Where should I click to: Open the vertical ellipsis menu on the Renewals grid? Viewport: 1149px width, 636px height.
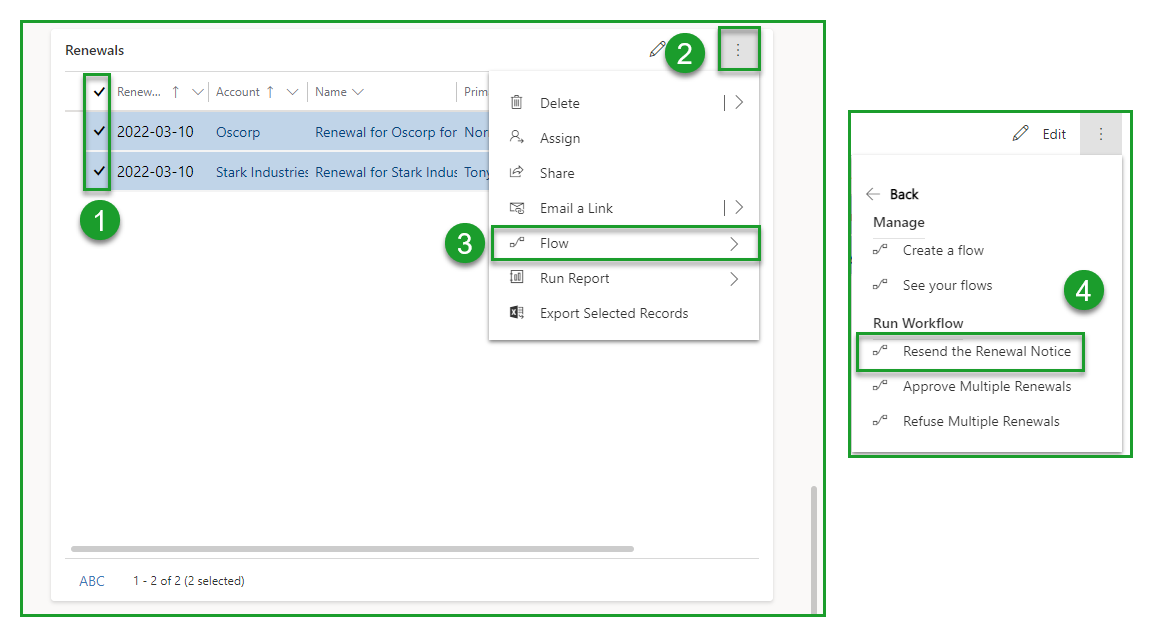coord(739,49)
